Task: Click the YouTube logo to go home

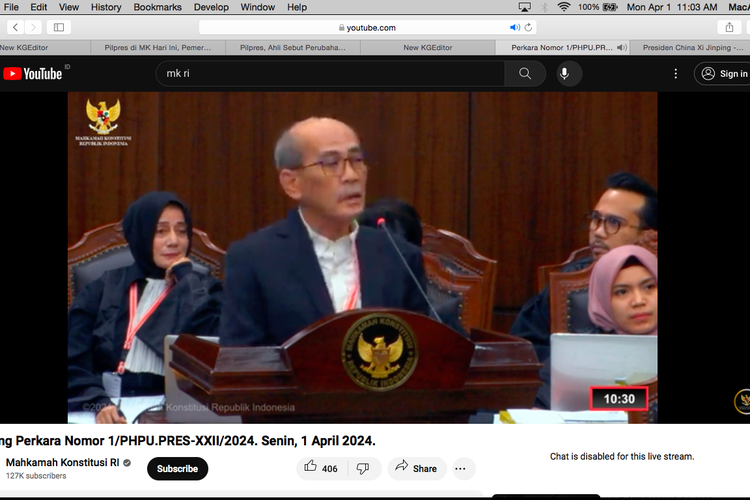Action: click(x=34, y=73)
